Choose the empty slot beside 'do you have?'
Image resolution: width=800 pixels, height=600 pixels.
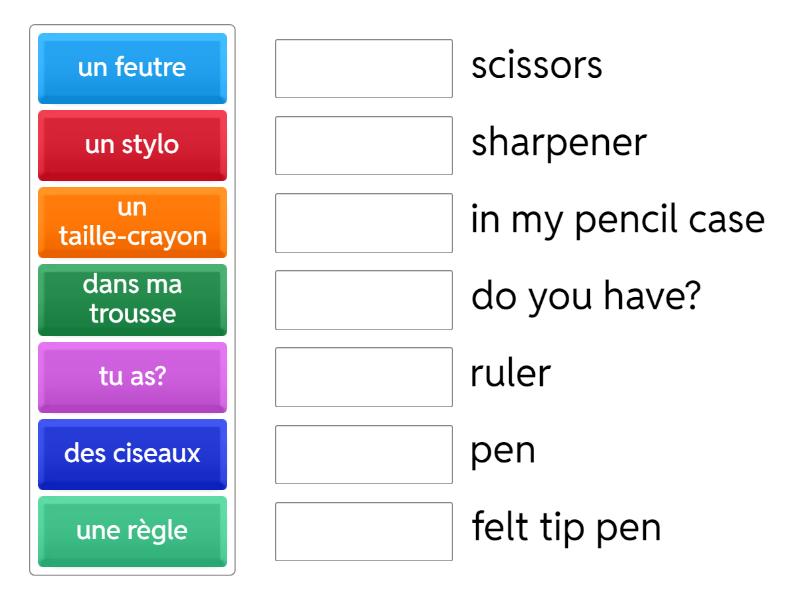click(364, 299)
